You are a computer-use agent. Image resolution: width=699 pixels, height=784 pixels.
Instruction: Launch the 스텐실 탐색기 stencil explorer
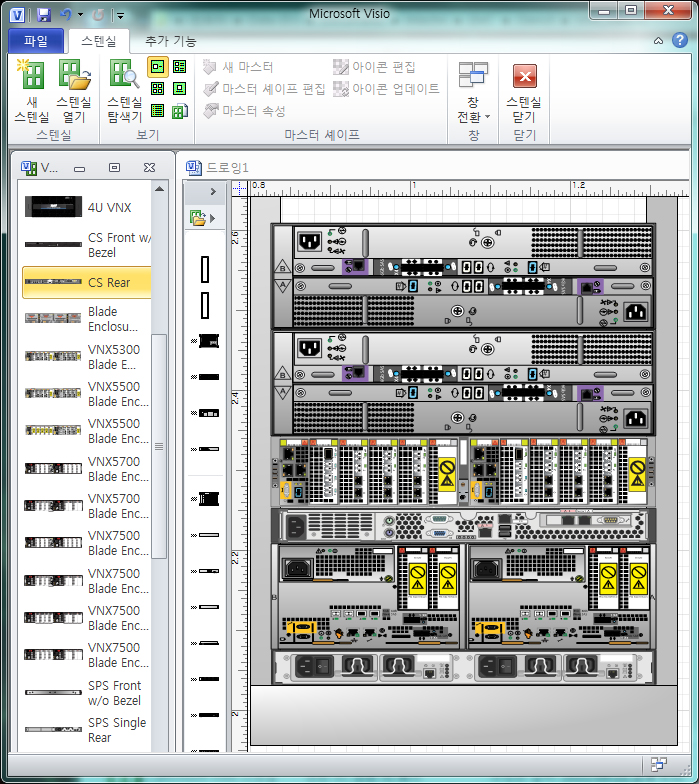(x=124, y=92)
